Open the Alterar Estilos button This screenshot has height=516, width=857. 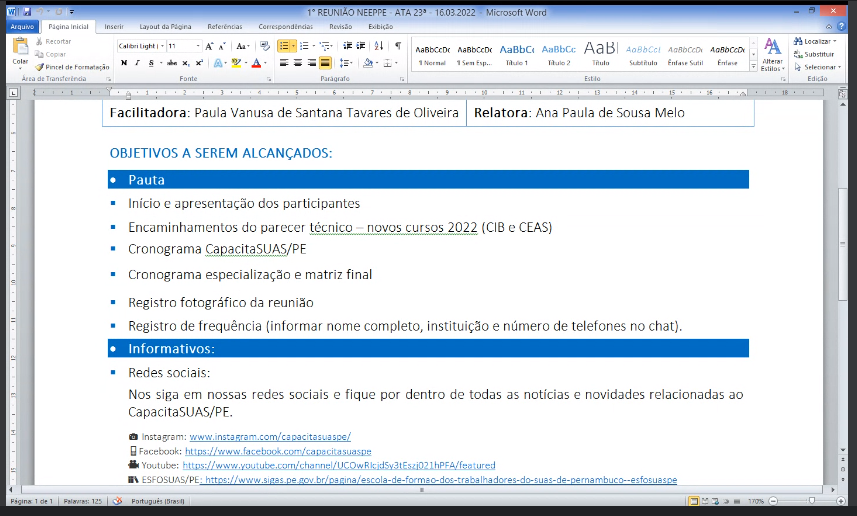pyautogui.click(x=772, y=53)
